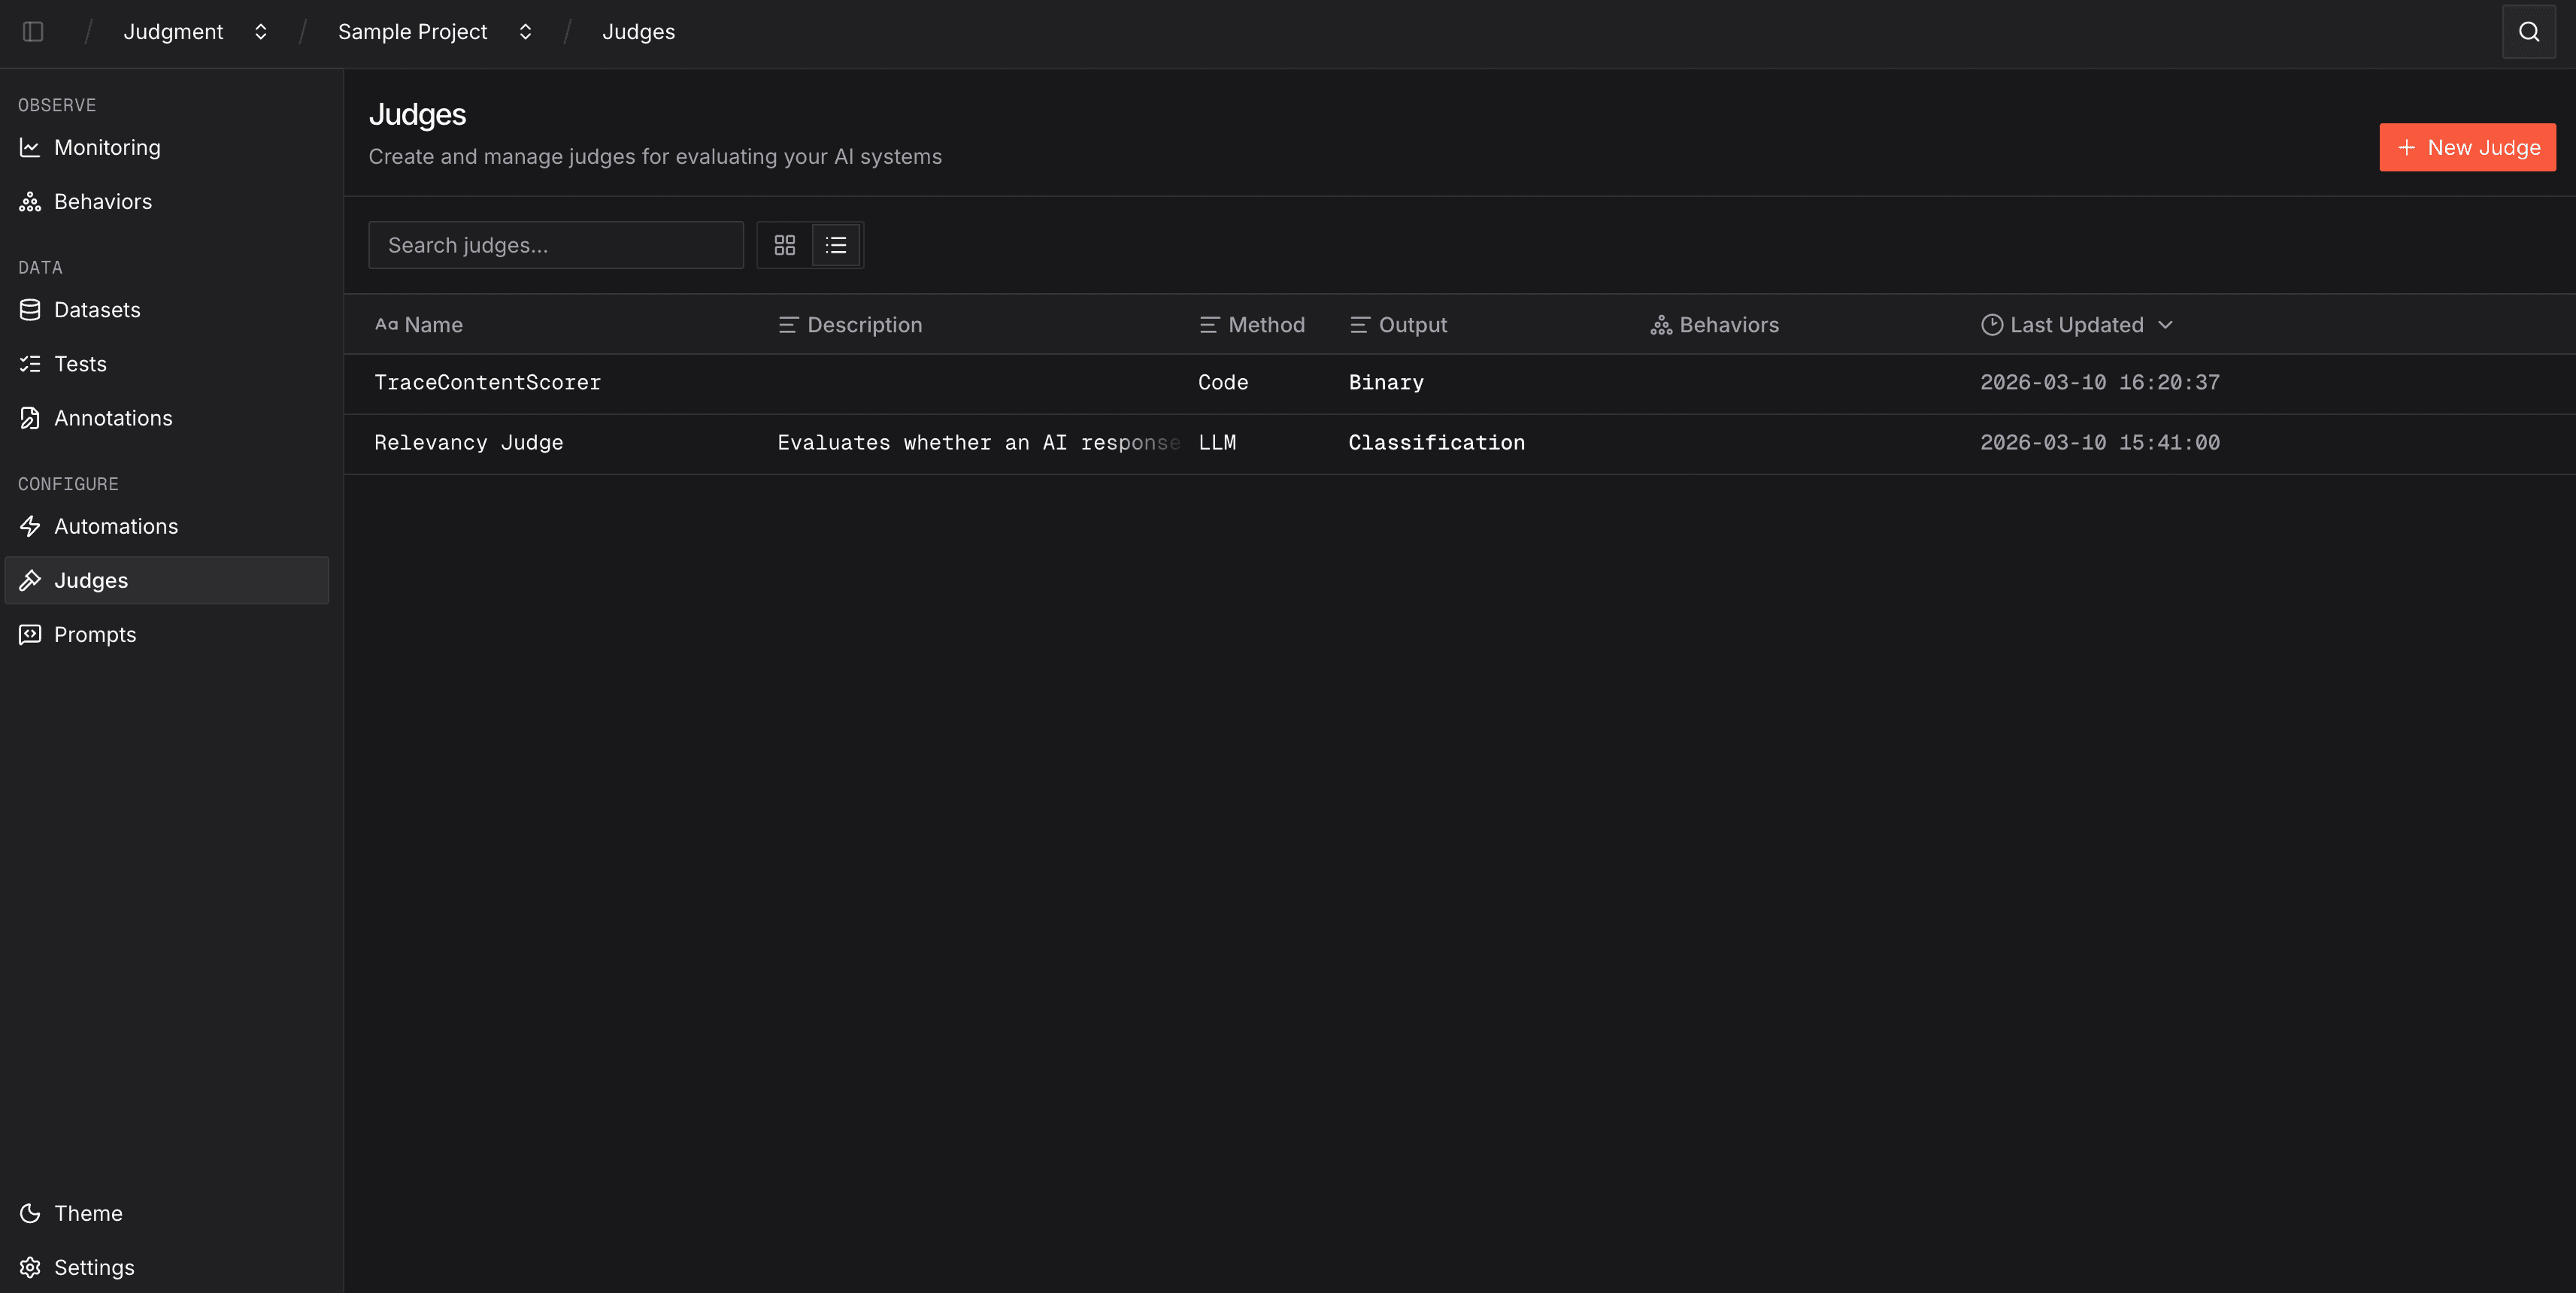The width and height of the screenshot is (2576, 1293).
Task: Click the Judges gavel icon
Action: click(x=30, y=580)
